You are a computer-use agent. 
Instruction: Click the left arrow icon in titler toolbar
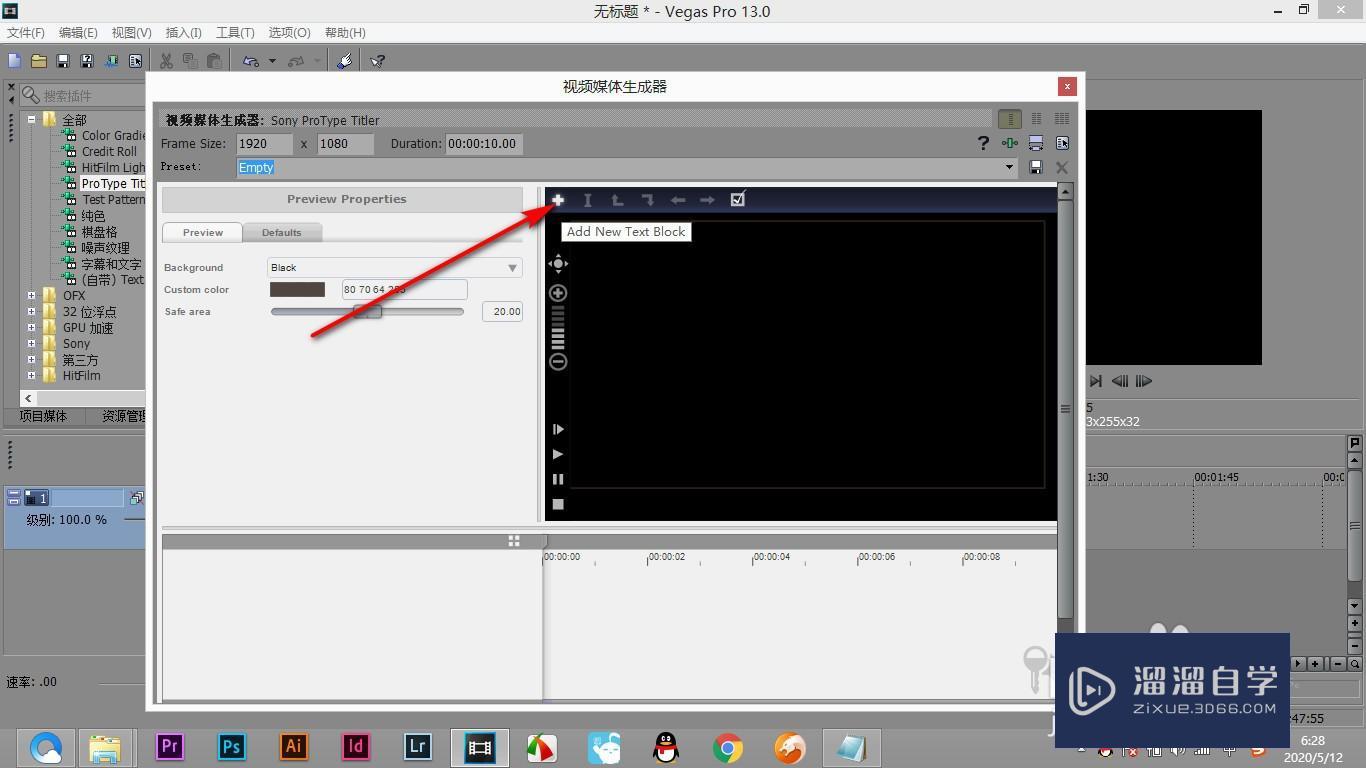coord(678,200)
